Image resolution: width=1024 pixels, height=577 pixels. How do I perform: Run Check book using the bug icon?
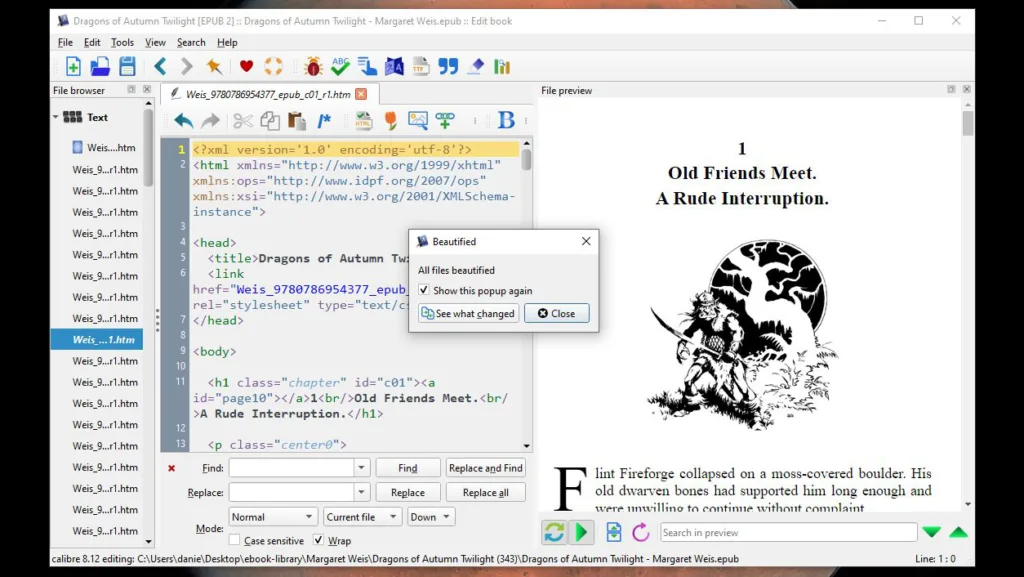tap(313, 66)
